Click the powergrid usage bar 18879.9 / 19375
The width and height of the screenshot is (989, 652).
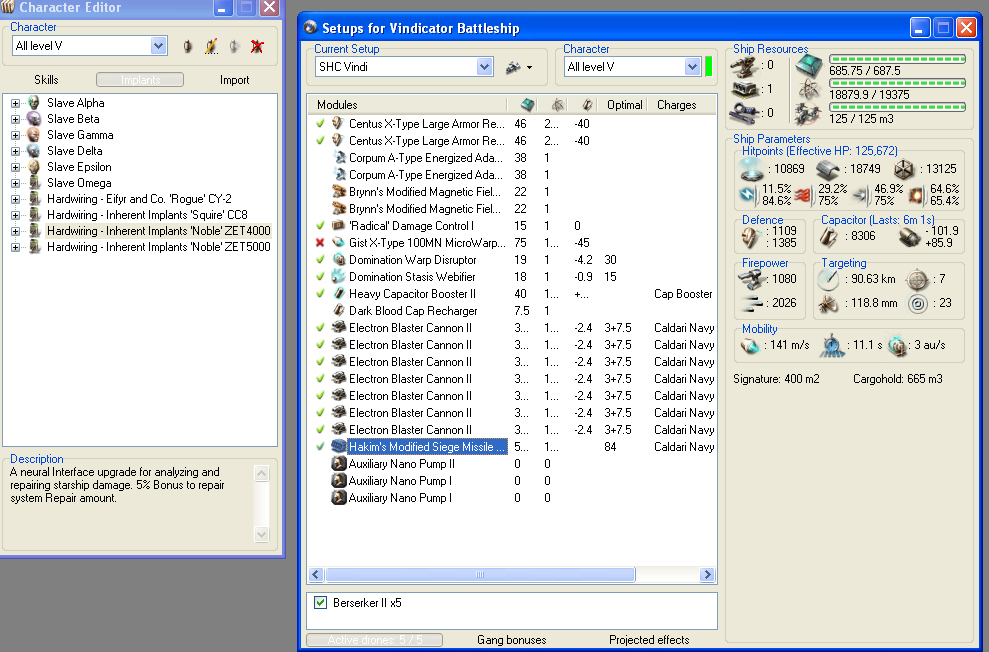(897, 83)
